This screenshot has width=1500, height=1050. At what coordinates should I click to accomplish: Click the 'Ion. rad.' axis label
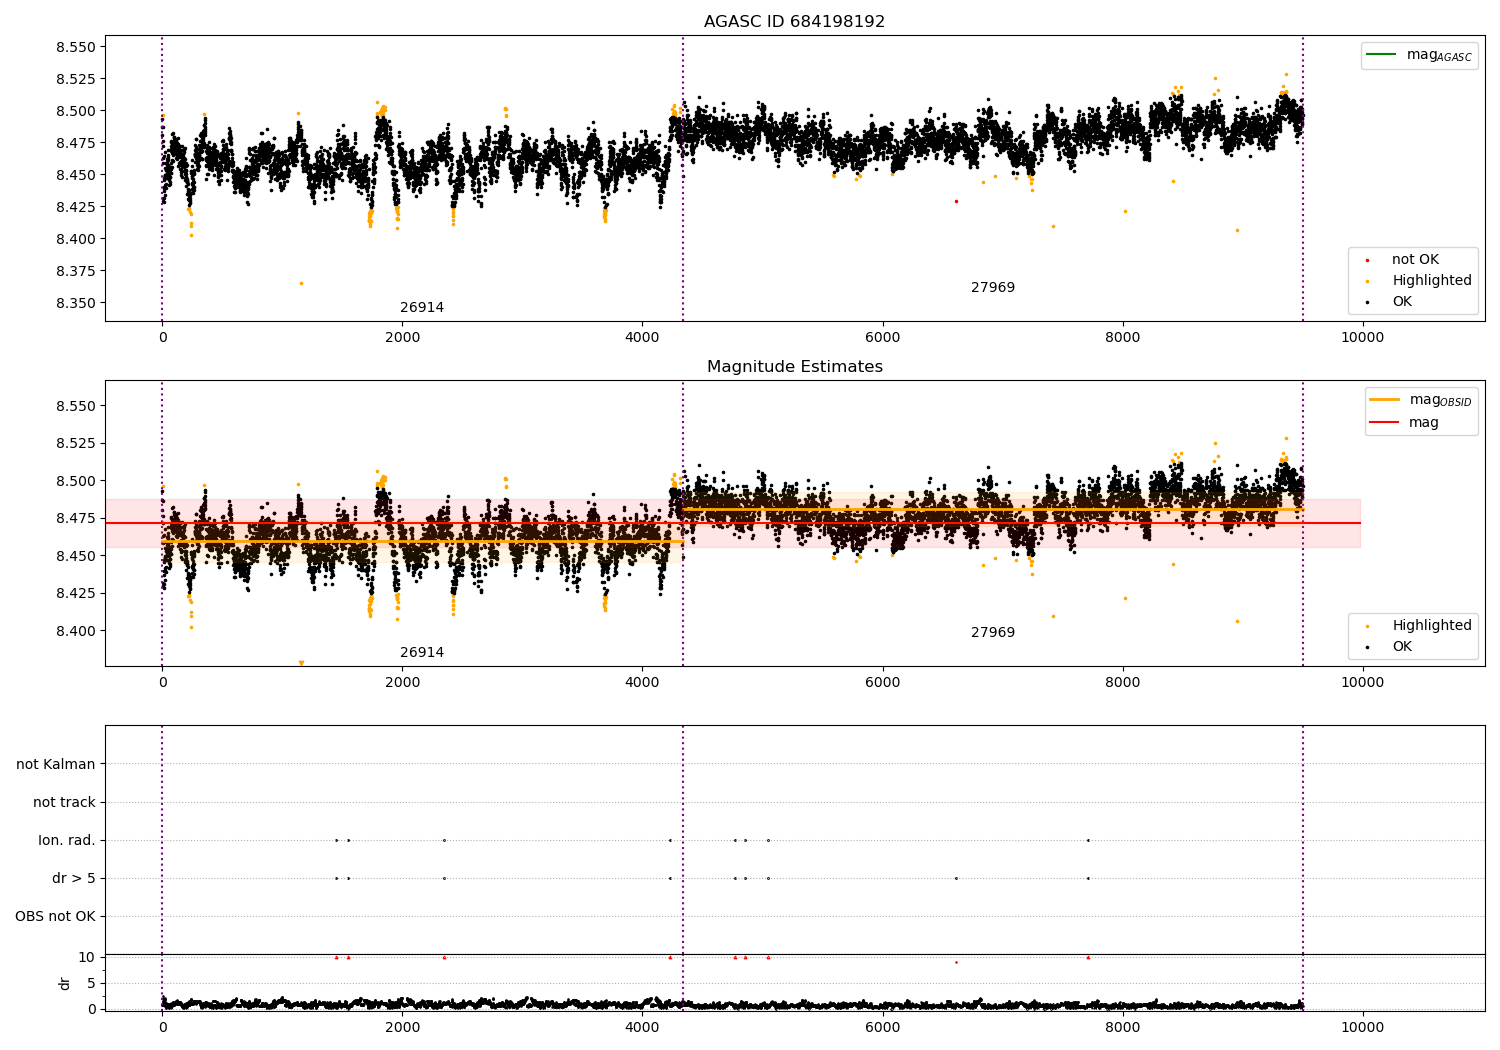(x=67, y=841)
